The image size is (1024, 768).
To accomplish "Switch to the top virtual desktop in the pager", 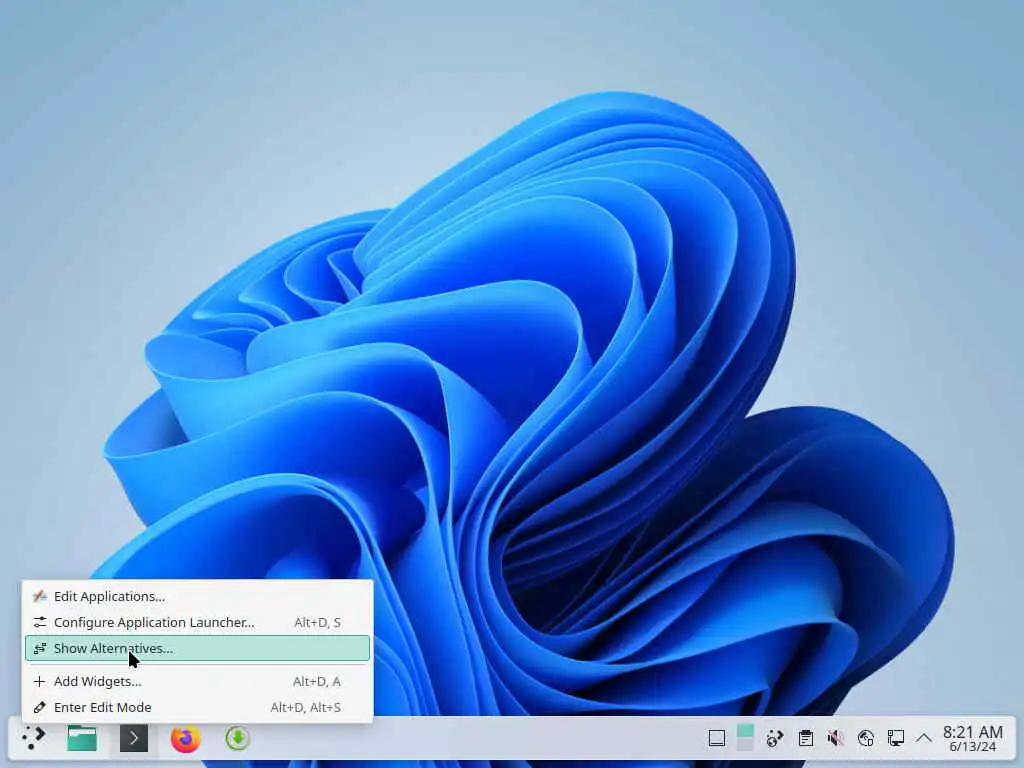I will pos(745,731).
